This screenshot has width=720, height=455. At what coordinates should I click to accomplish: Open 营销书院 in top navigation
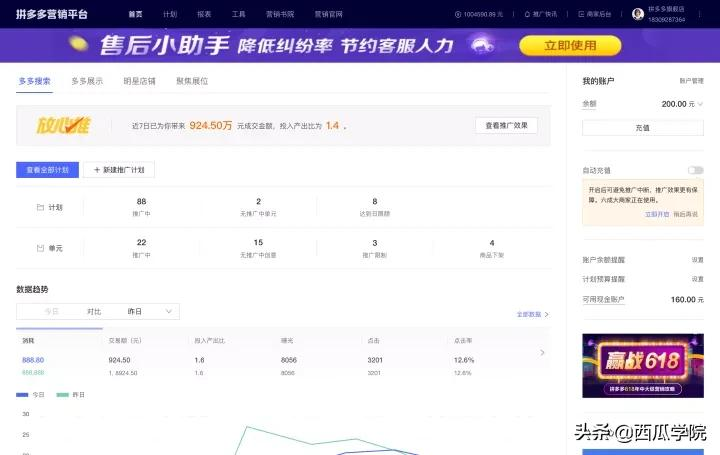(x=280, y=14)
